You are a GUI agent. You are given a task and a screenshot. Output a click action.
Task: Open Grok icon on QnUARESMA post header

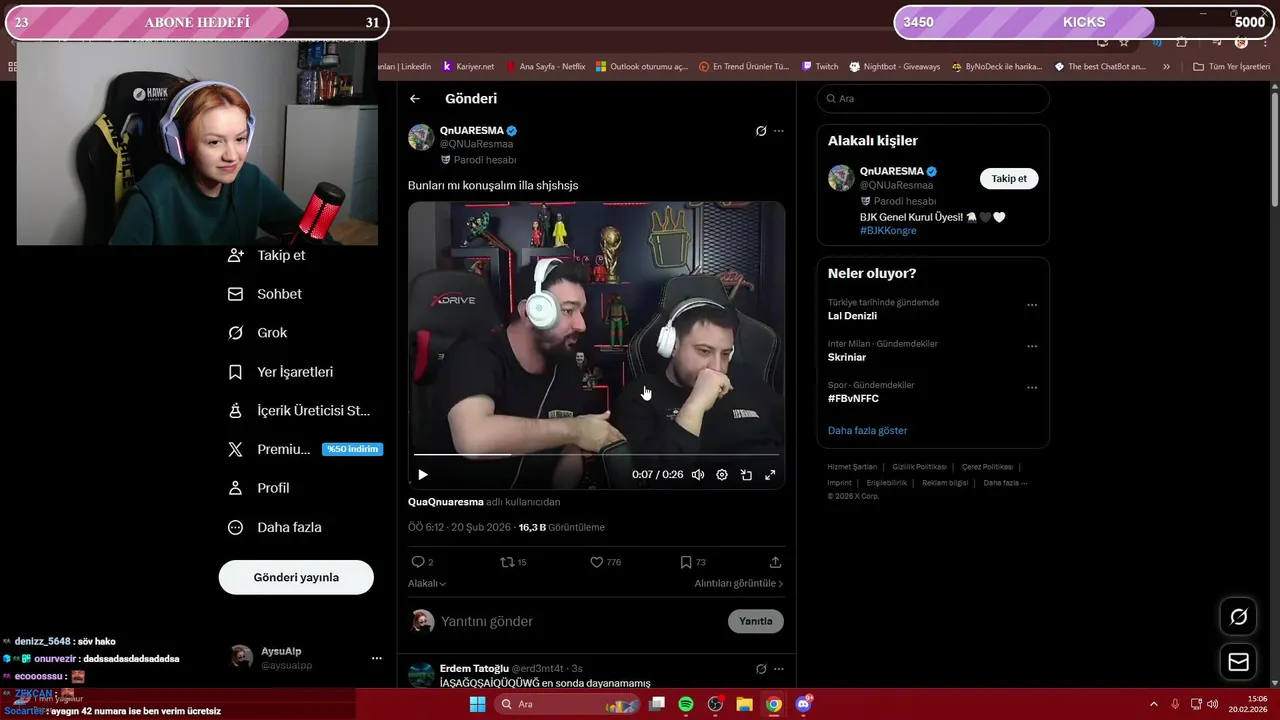(x=761, y=131)
